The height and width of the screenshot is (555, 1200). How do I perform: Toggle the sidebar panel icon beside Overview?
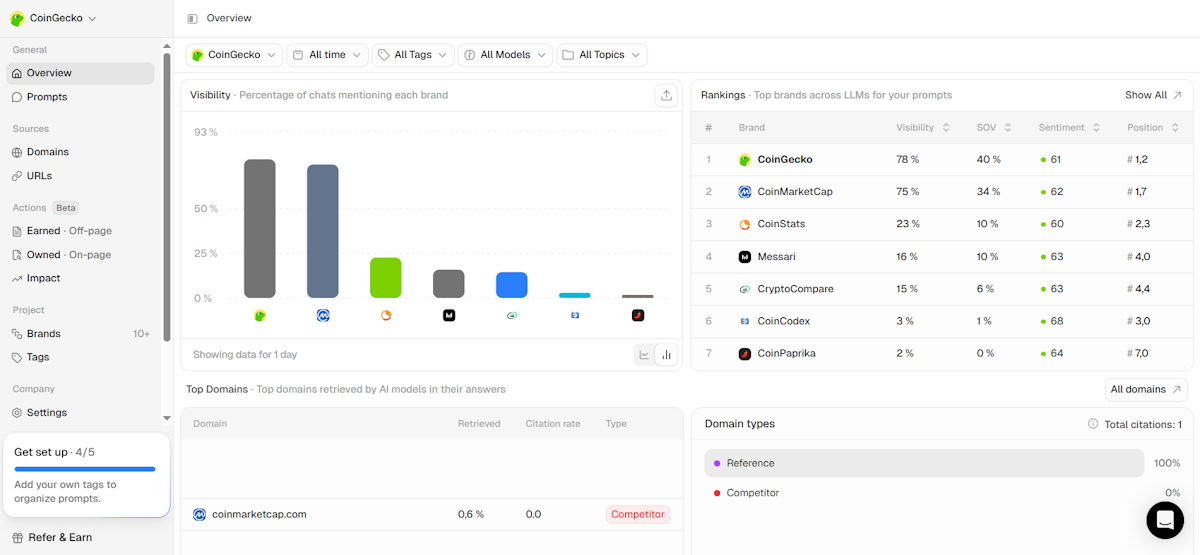(x=193, y=18)
